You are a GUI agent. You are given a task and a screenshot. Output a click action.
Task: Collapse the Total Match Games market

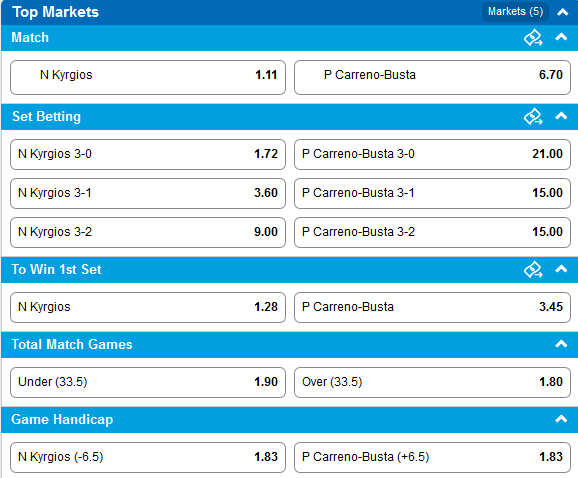[x=561, y=344]
